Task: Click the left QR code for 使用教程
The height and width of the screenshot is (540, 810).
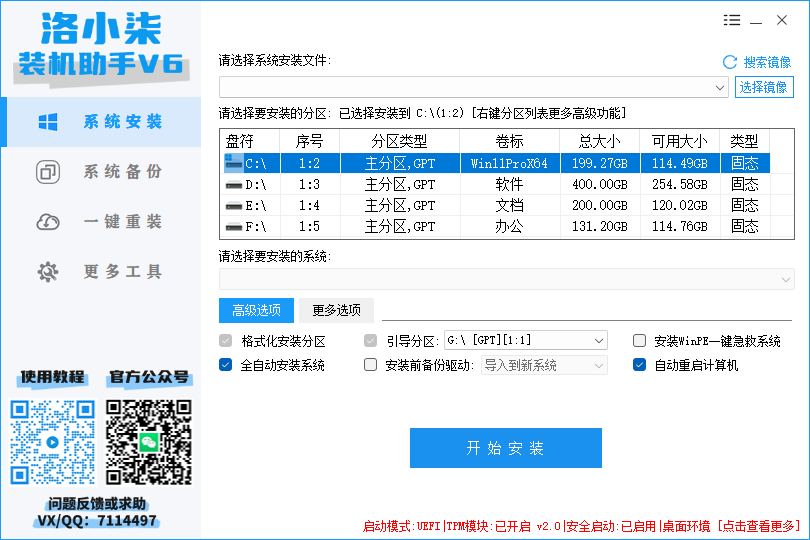Action: coord(52,441)
